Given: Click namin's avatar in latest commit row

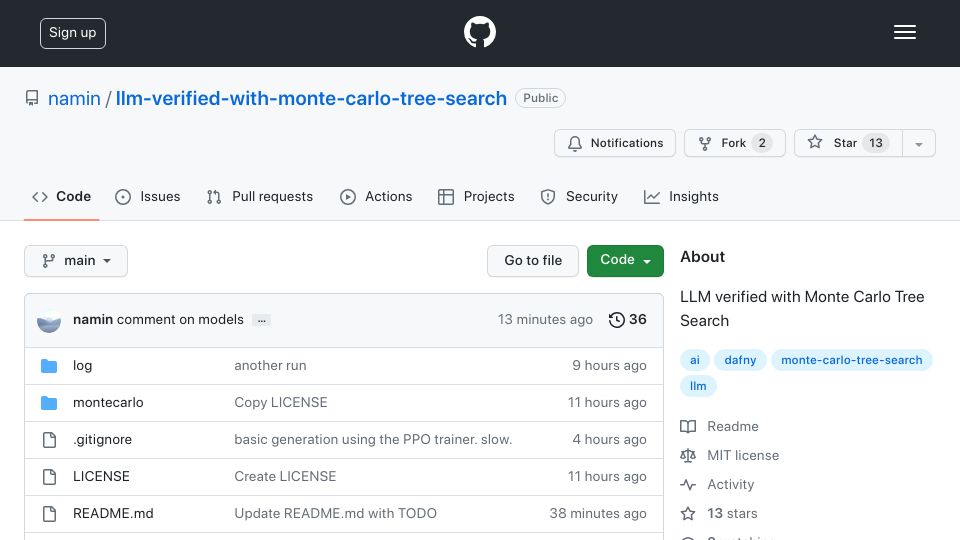Looking at the screenshot, I should pyautogui.click(x=49, y=320).
